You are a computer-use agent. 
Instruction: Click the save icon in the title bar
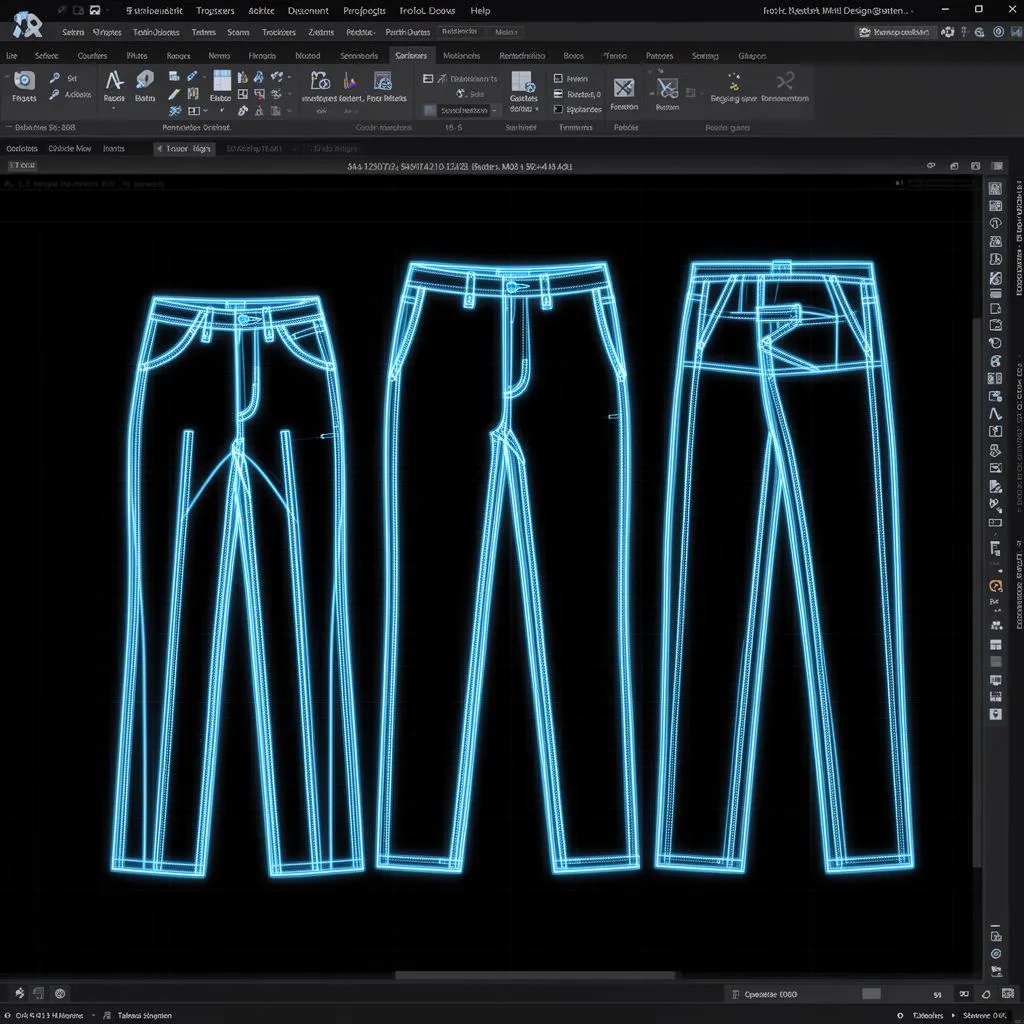tap(95, 10)
